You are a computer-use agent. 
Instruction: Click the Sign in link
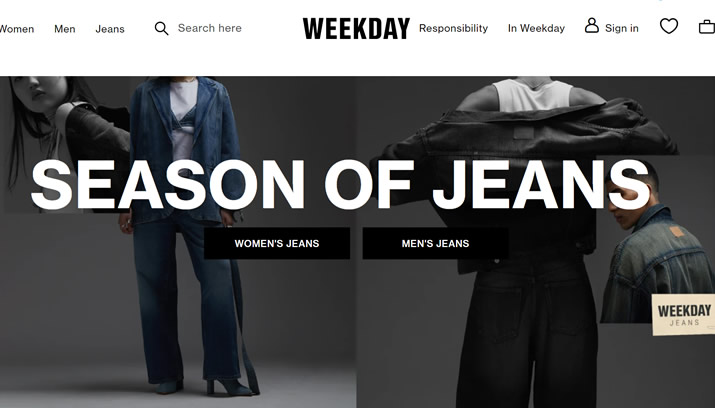(x=622, y=28)
